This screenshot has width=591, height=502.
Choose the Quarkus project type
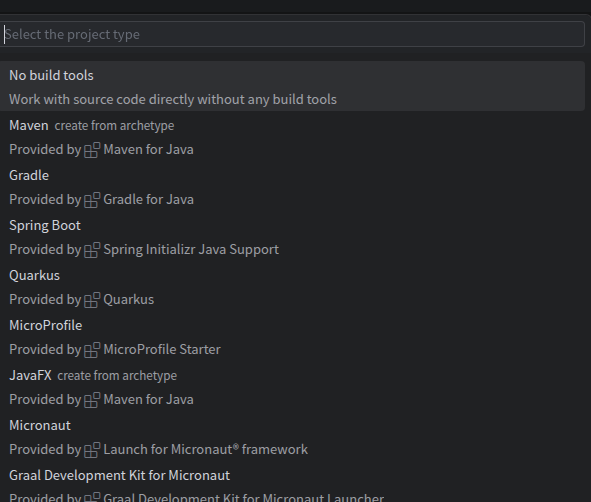[292, 287]
